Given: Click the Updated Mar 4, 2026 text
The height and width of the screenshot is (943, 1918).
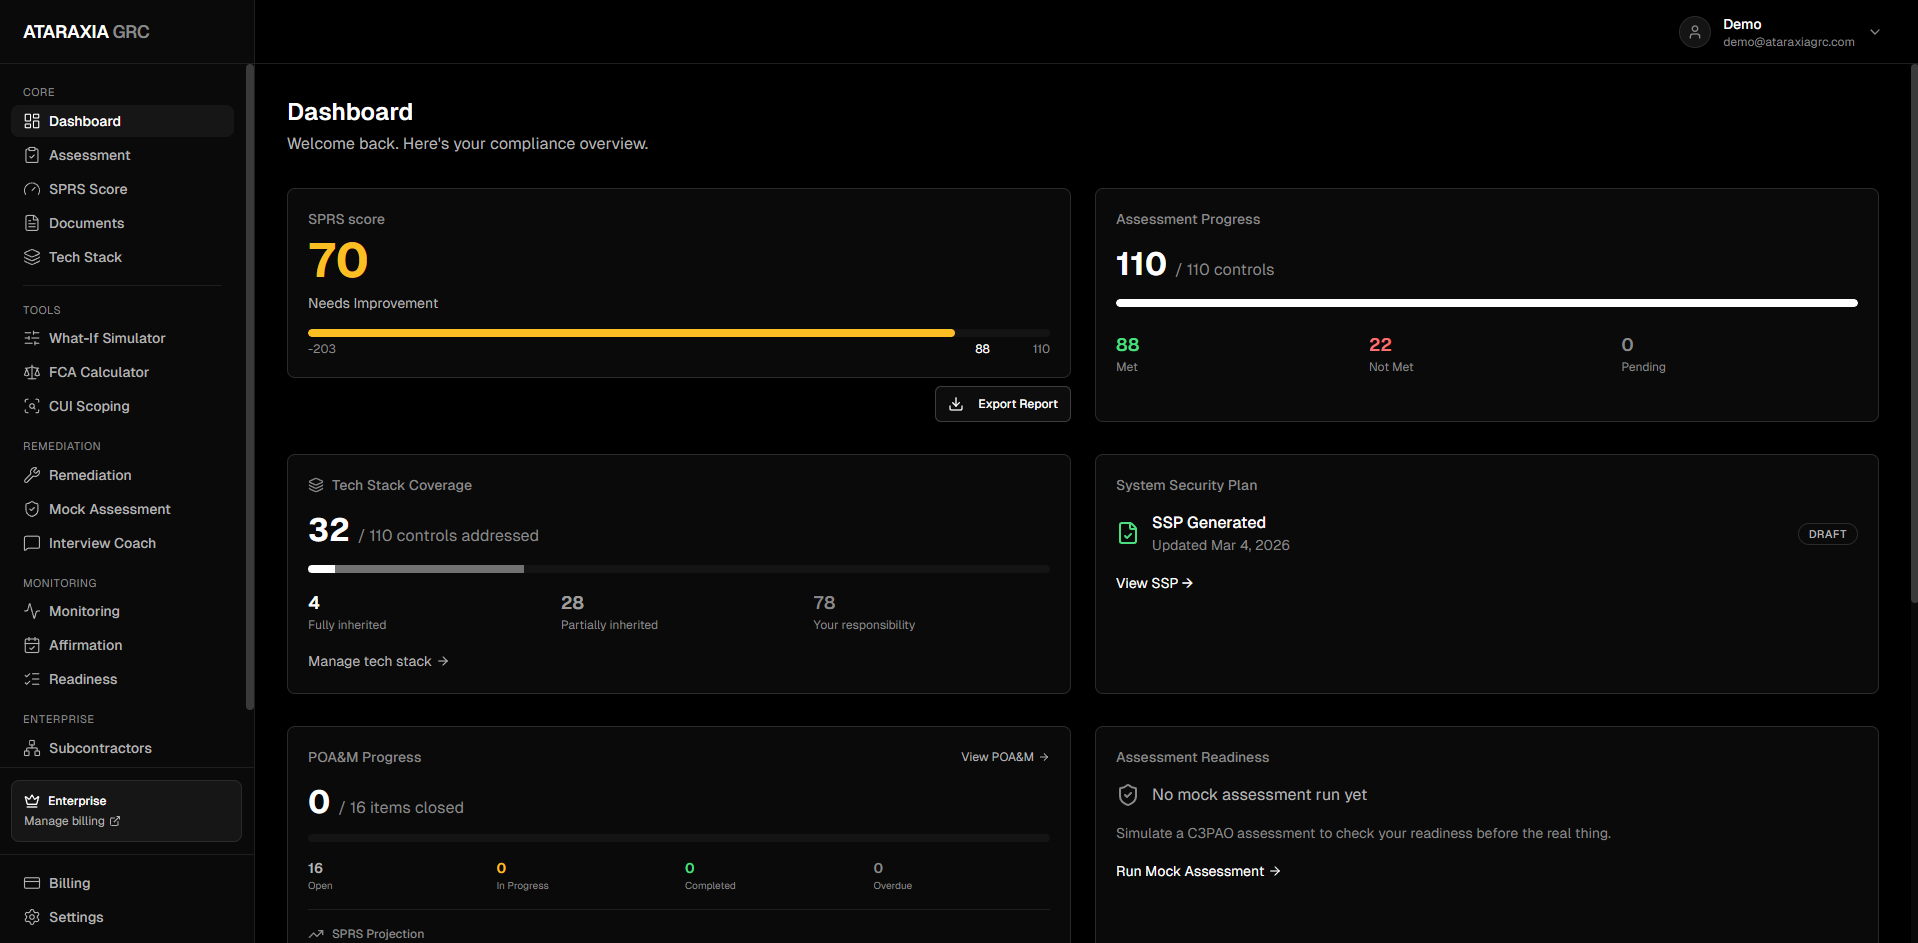Looking at the screenshot, I should click(x=1220, y=545).
